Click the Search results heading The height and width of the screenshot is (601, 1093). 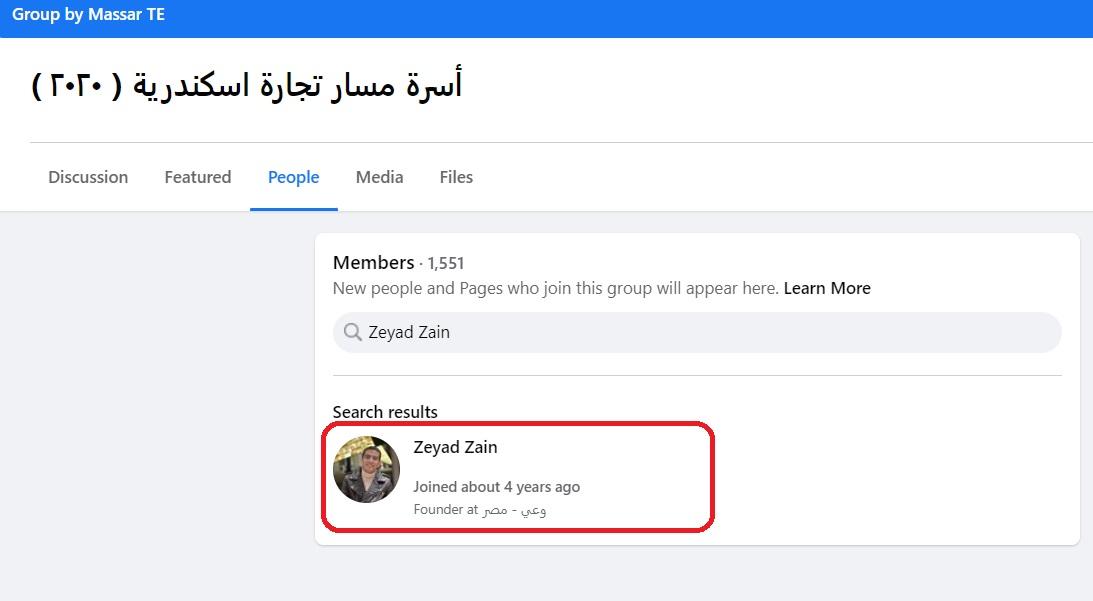(x=385, y=412)
